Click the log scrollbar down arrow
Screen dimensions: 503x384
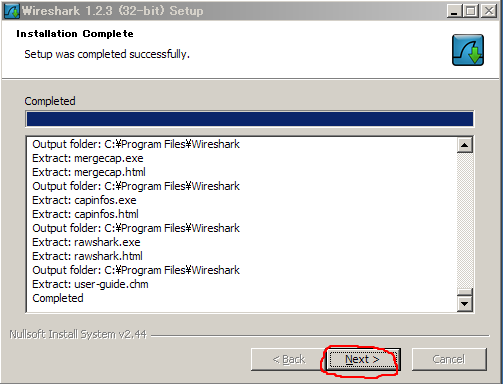(465, 304)
